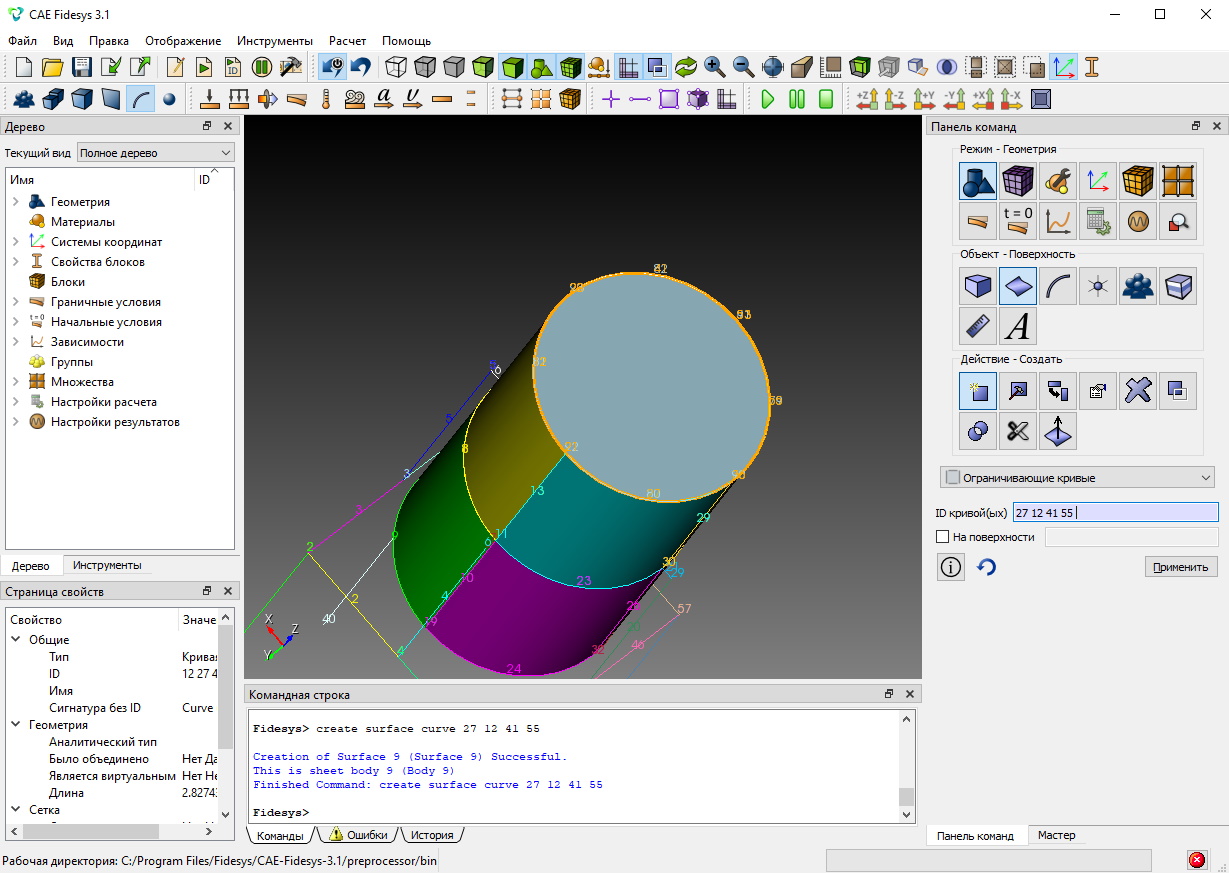Expand the Граничные условия tree node
Image resolution: width=1229 pixels, height=873 pixels.
point(16,302)
